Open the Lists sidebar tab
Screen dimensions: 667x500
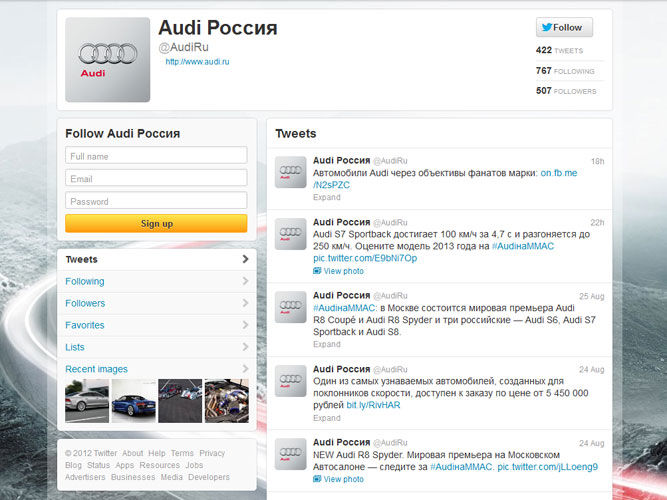tap(157, 347)
